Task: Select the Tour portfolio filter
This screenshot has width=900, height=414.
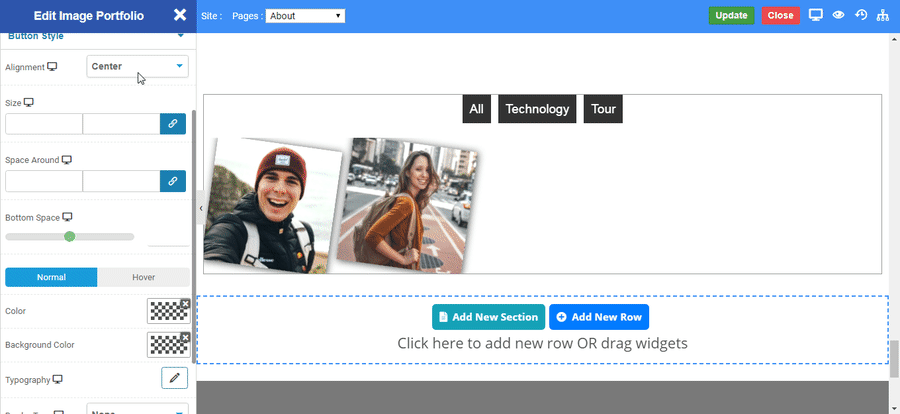Action: click(603, 109)
